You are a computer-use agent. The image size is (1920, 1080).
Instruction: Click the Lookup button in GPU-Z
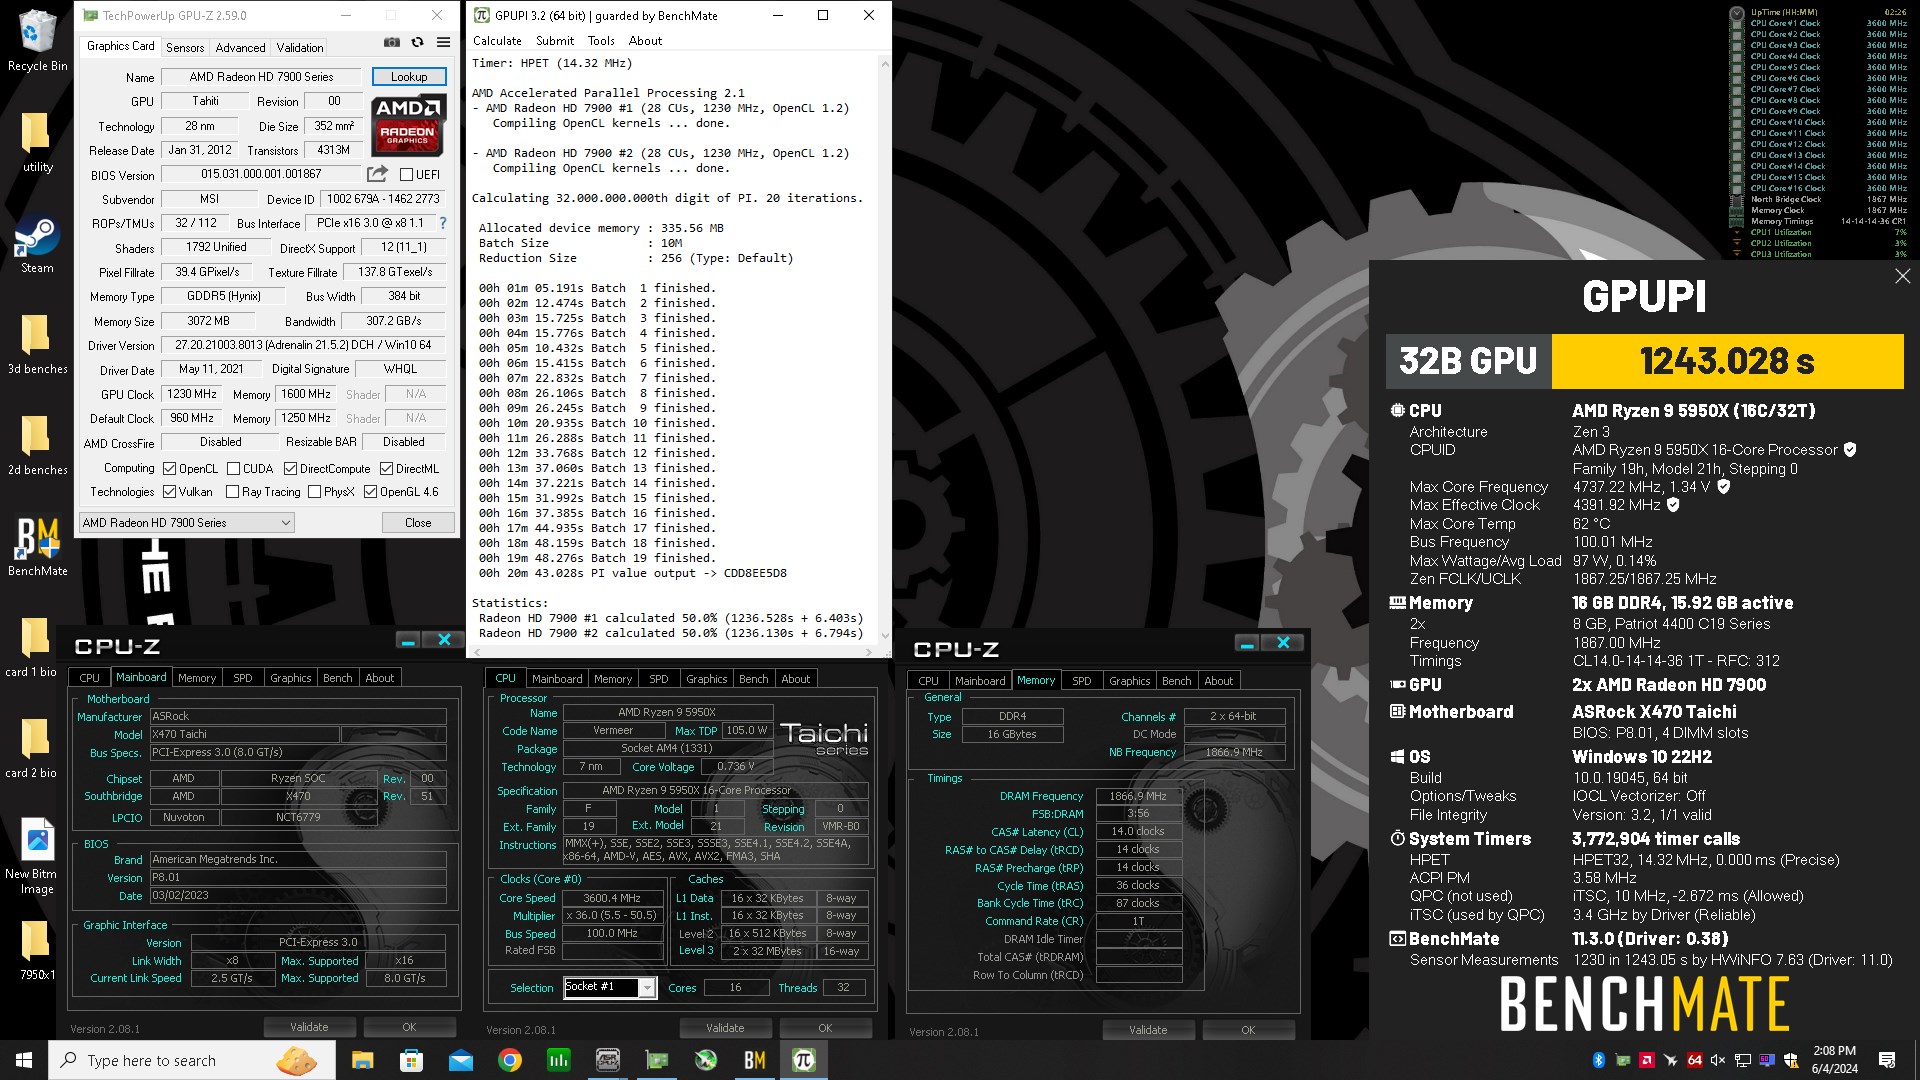409,76
